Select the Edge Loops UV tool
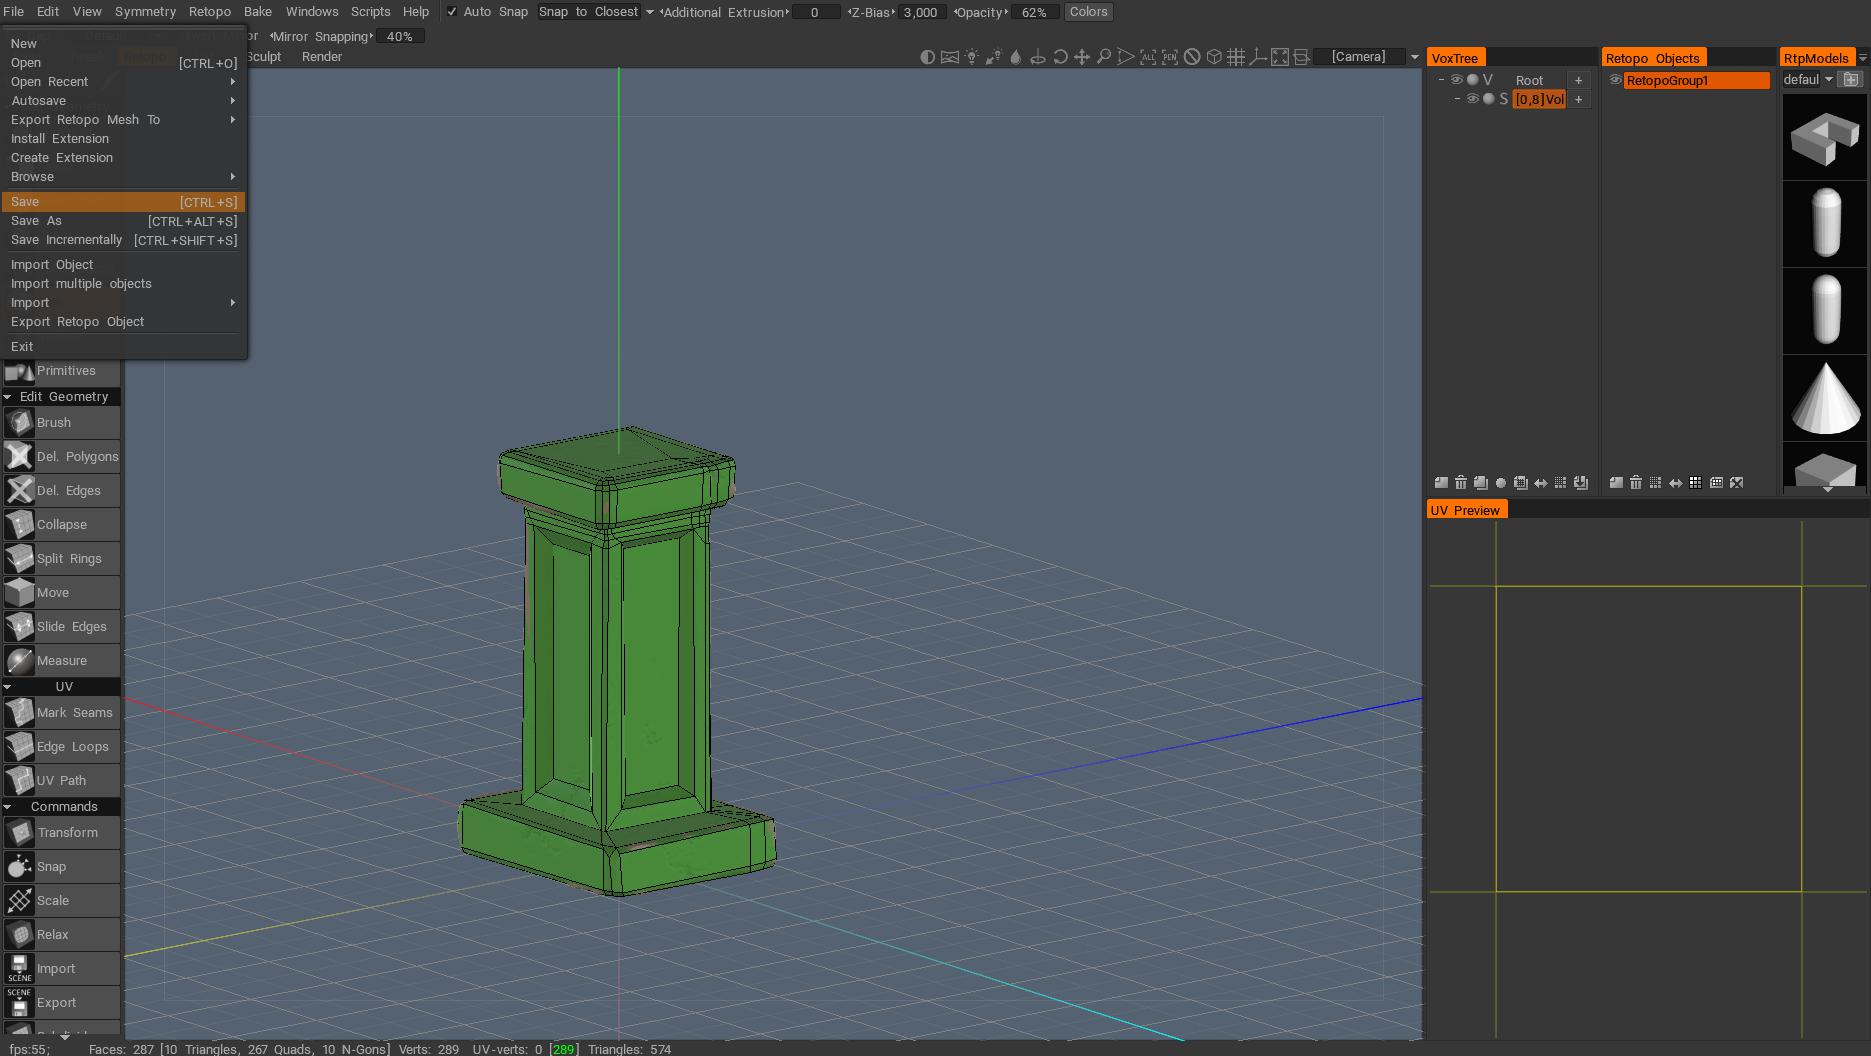Screen dimensions: 1871x1056 tap(60, 746)
